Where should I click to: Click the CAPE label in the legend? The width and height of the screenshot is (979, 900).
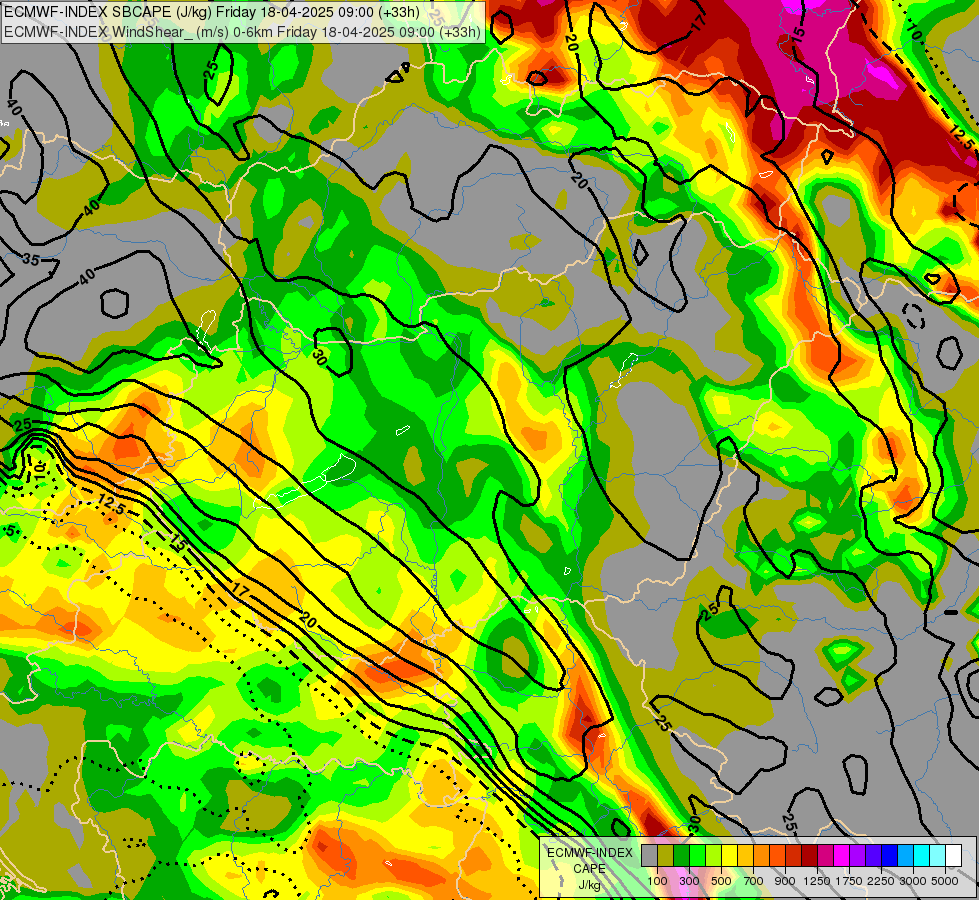pyautogui.click(x=589, y=869)
